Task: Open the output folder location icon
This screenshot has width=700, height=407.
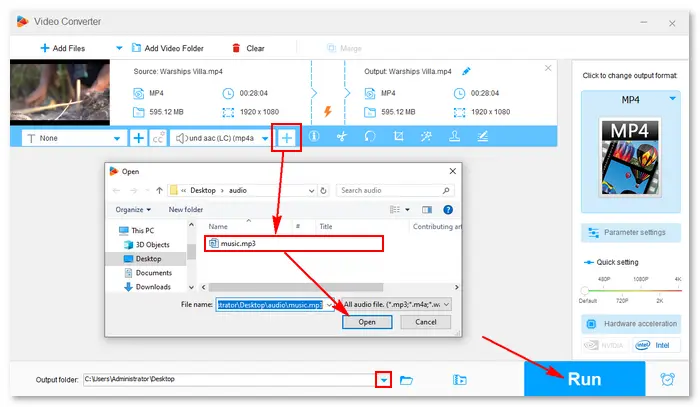Action: coord(459,380)
